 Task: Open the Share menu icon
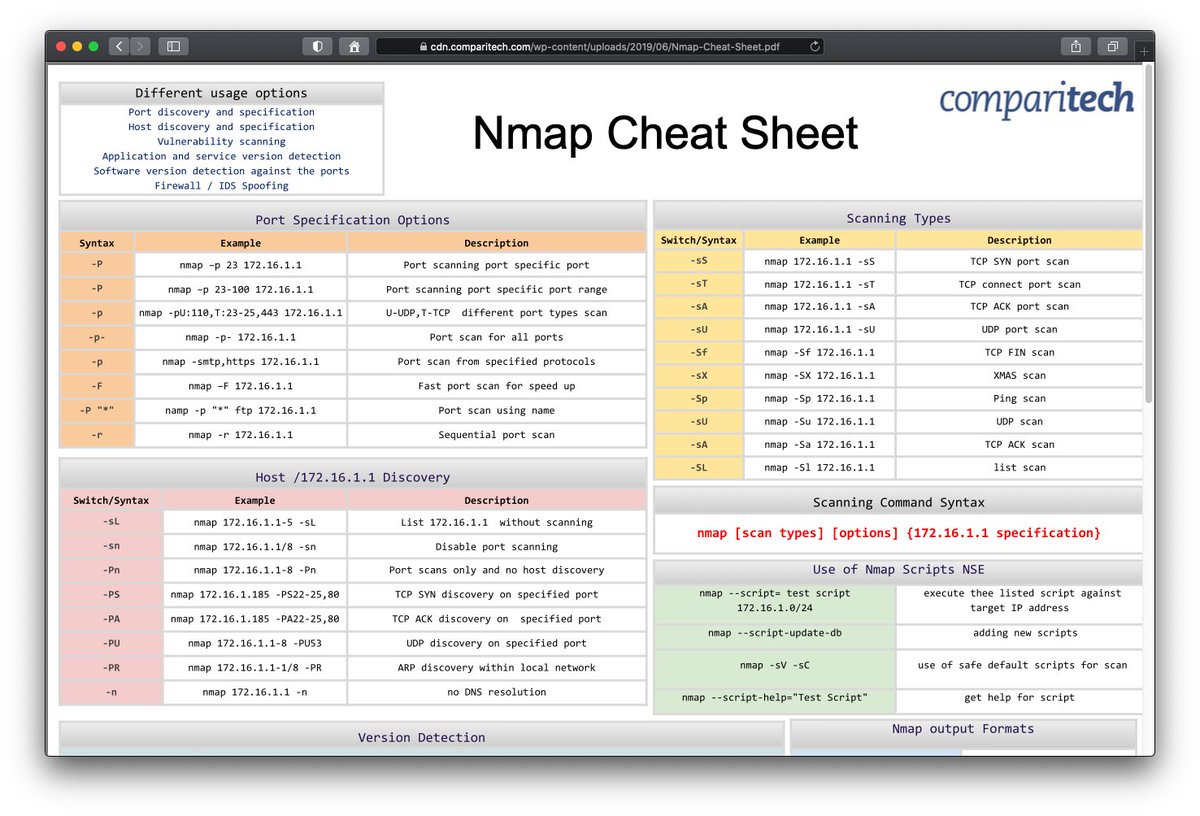click(x=1075, y=46)
